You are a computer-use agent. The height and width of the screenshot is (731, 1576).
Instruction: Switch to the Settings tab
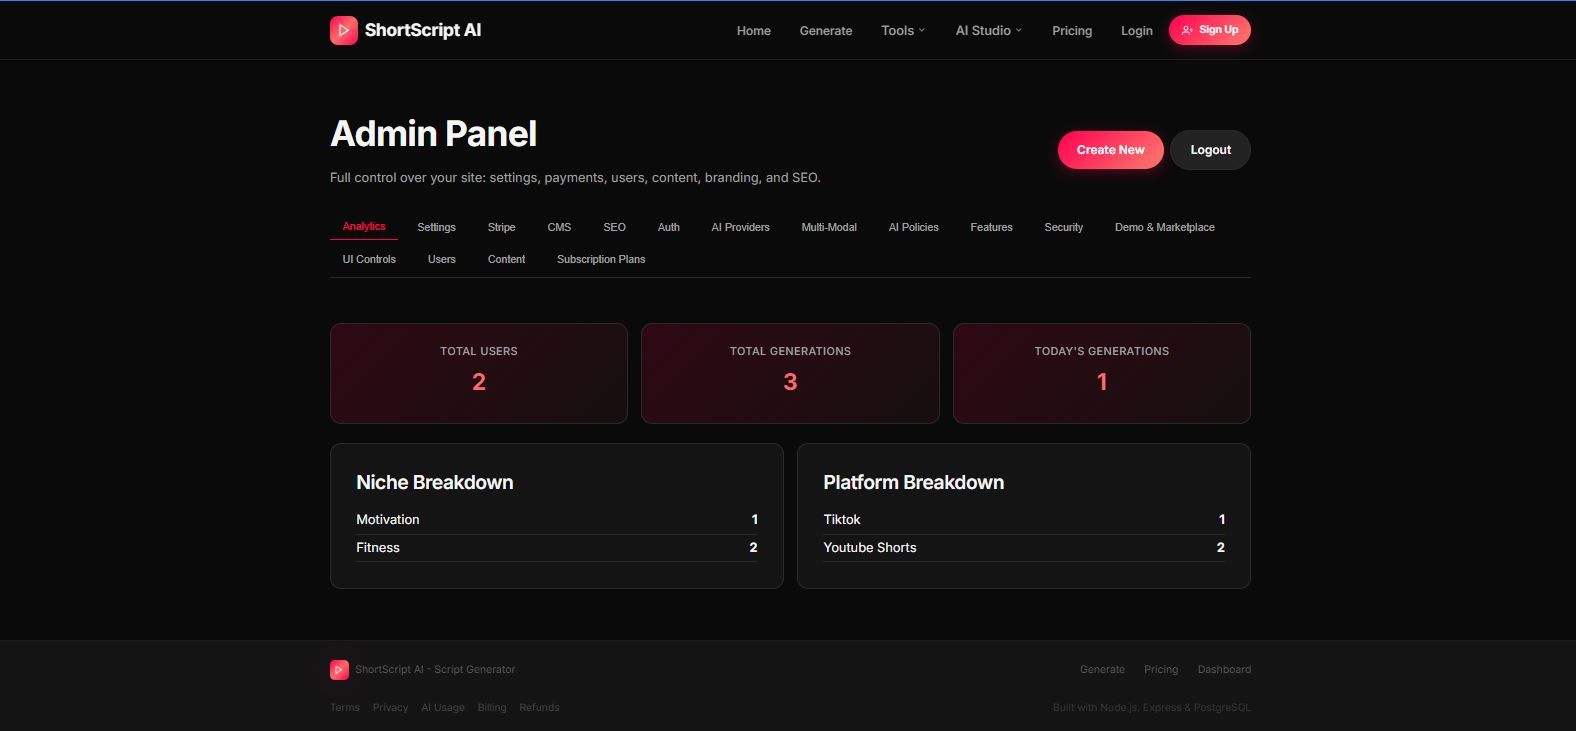coord(436,227)
